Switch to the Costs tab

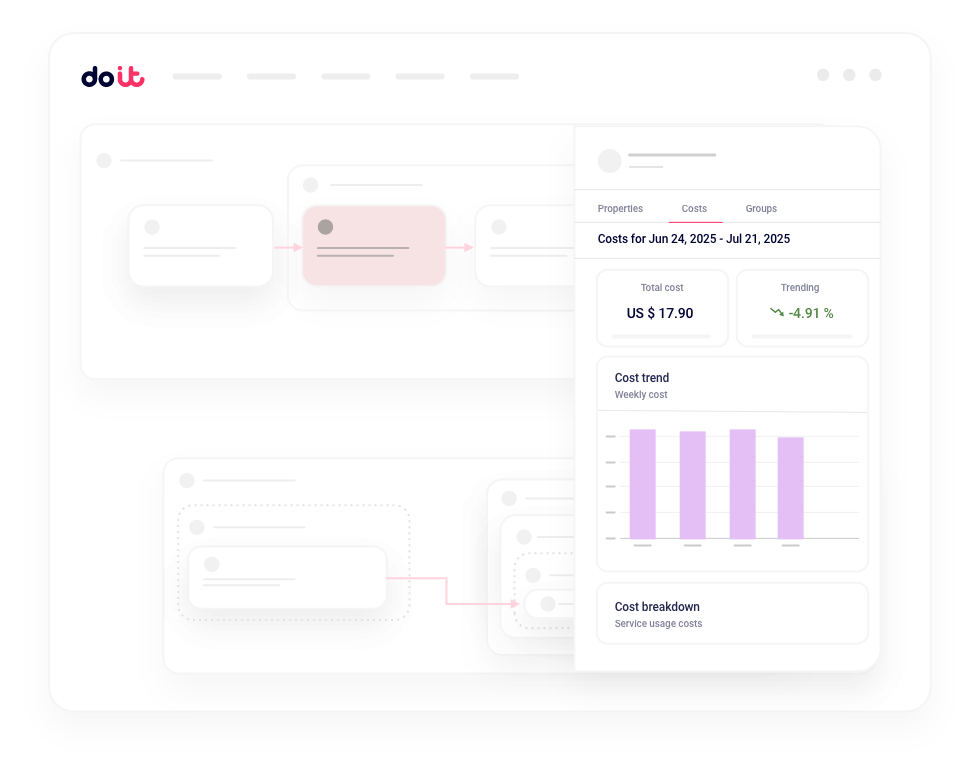694,209
